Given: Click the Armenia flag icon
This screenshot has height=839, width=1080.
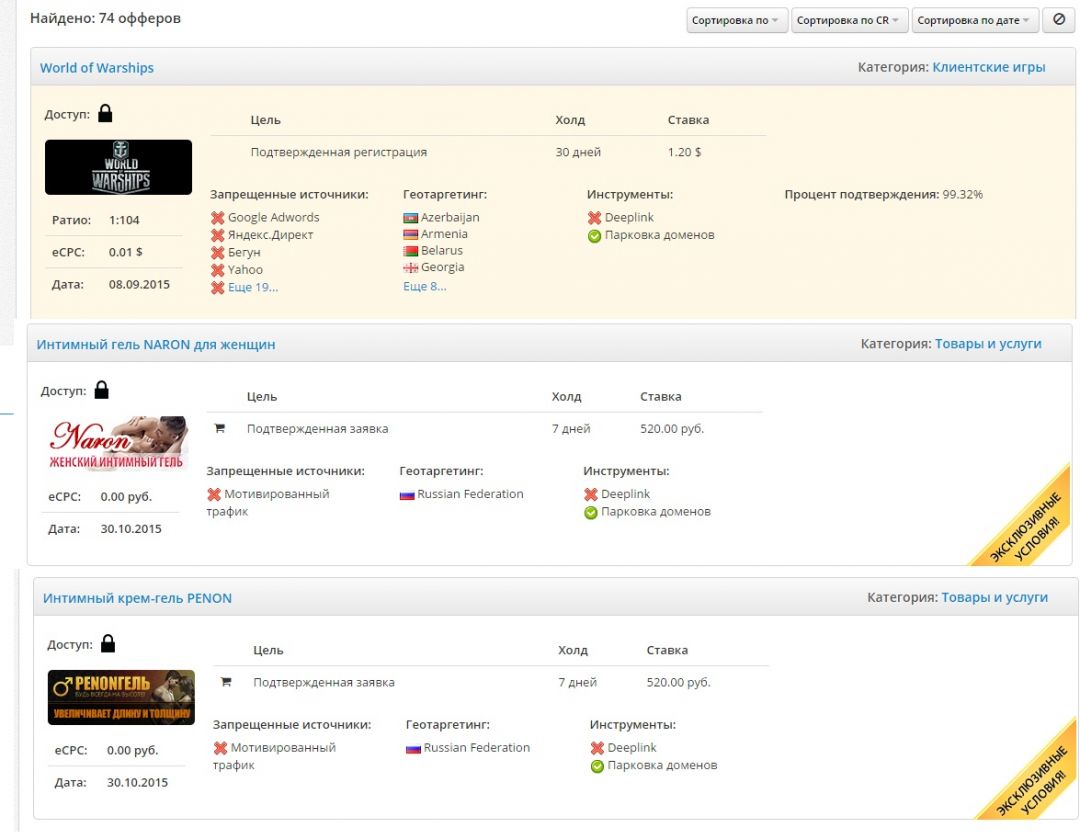Looking at the screenshot, I should click(x=411, y=234).
